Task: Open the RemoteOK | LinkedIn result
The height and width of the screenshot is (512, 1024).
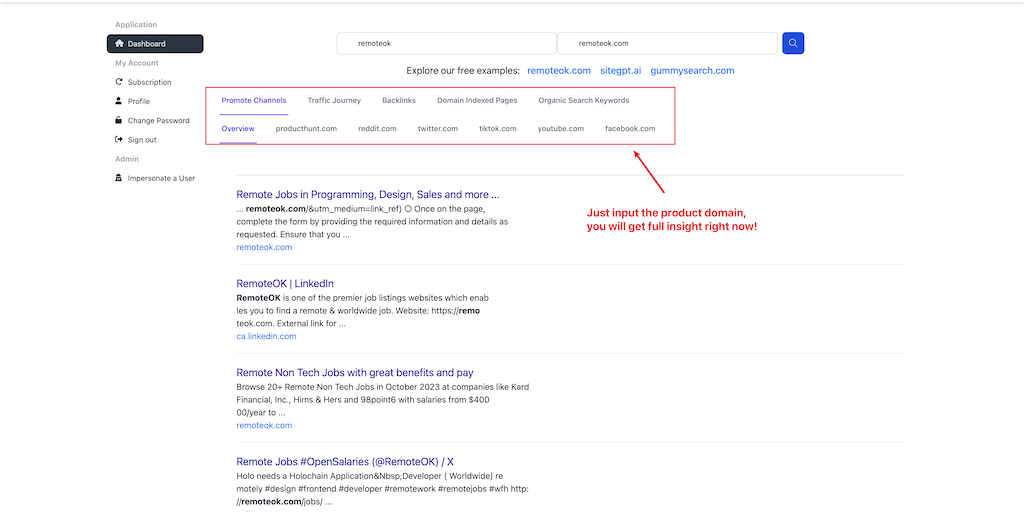Action: (285, 284)
